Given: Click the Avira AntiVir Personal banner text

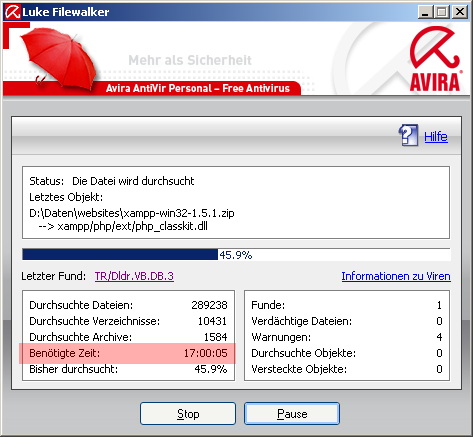Looking at the screenshot, I should (198, 88).
